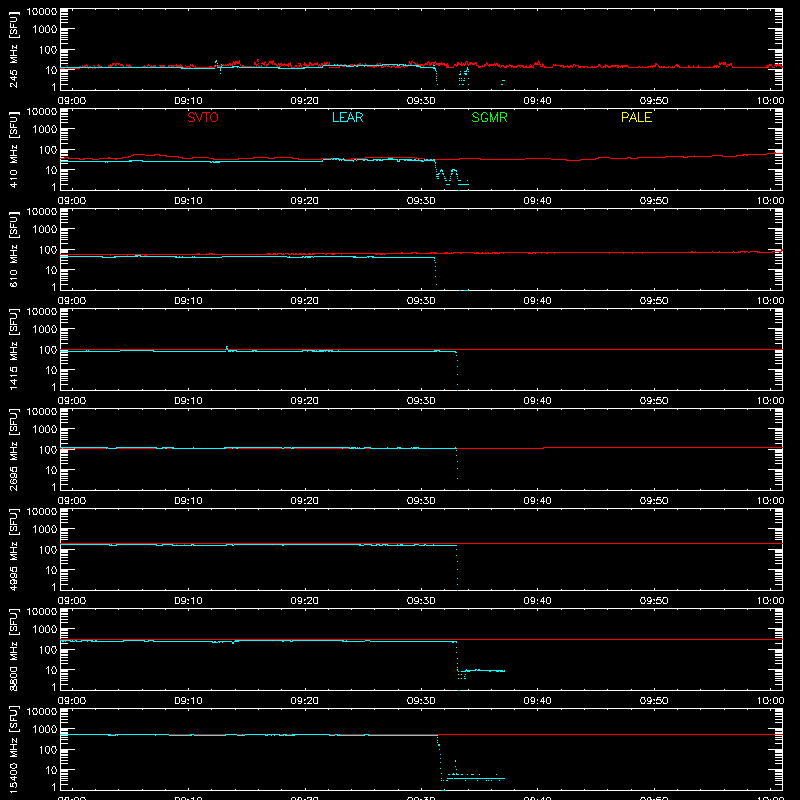Select the 1415 MHz [SFU] axis title

click(x=13, y=349)
